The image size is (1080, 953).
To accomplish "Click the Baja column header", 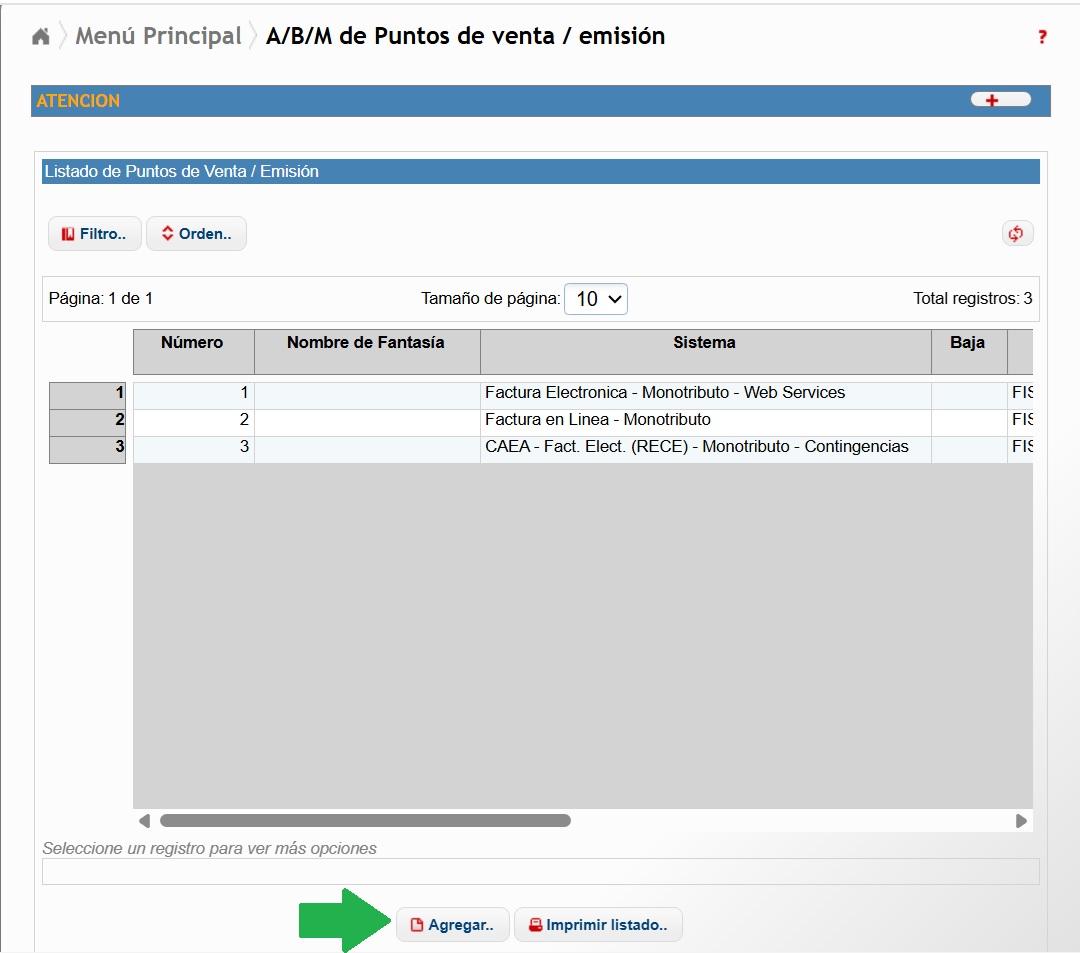I will tap(967, 343).
